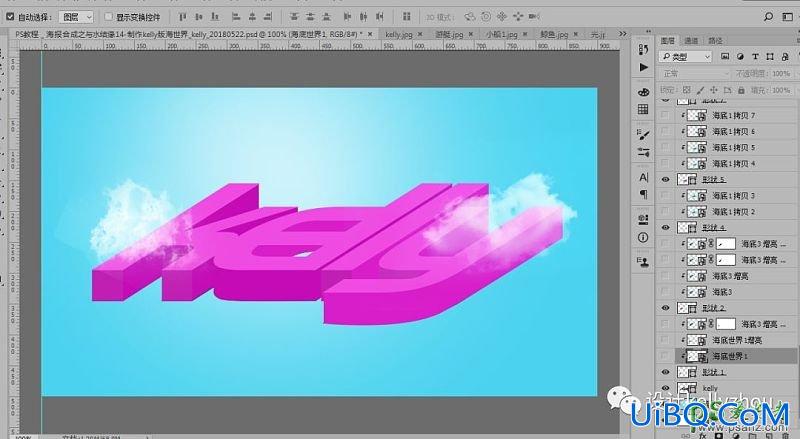Switch to the 通道 panel tab
Image resolution: width=800 pixels, height=439 pixels.
(691, 41)
